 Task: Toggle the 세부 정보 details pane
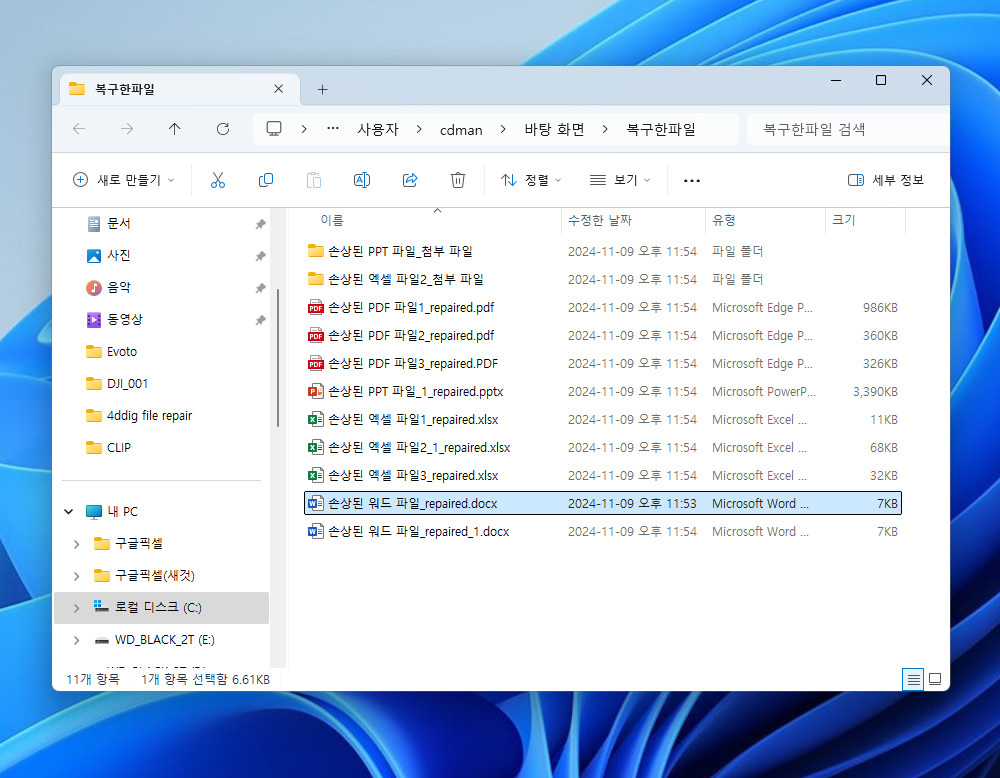tap(886, 180)
